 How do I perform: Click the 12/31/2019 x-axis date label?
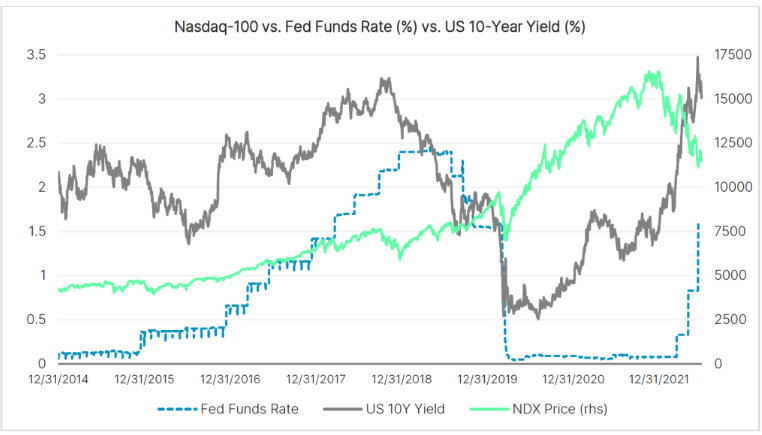pos(488,380)
